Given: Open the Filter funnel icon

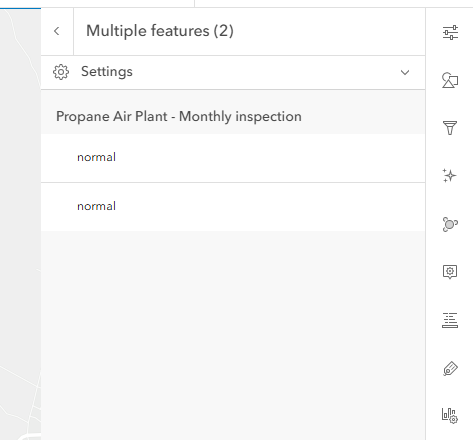Looking at the screenshot, I should 450,128.
